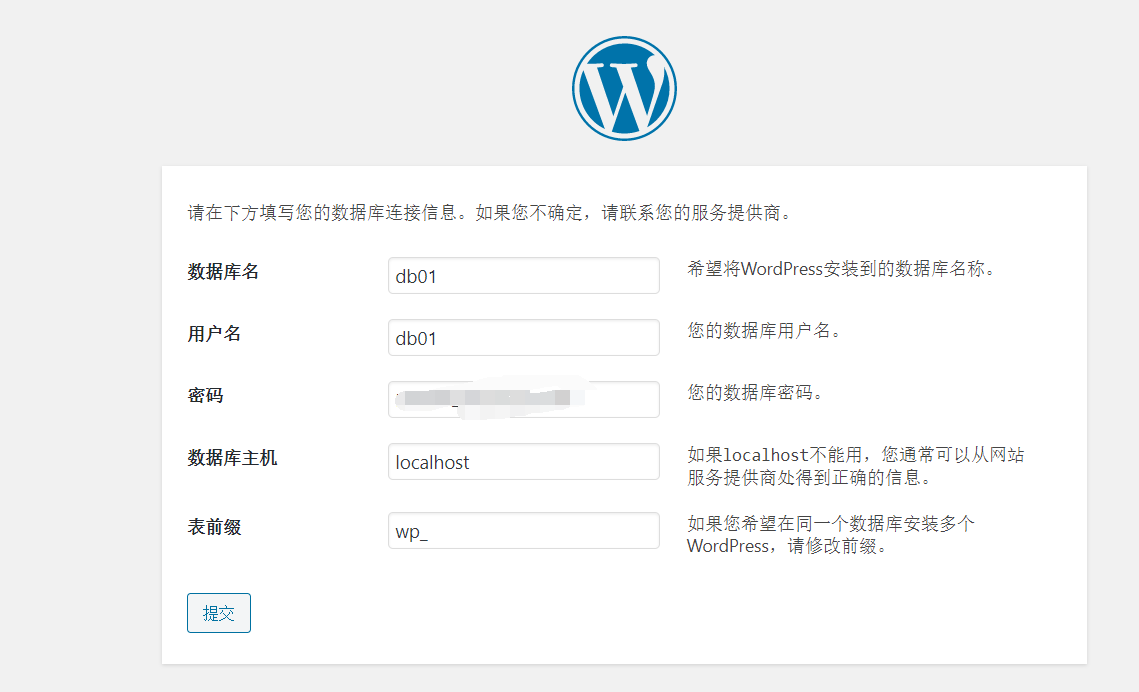Click the description 希望将WordPress安装到的数据库名称
The height and width of the screenshot is (692, 1139).
coord(840,269)
